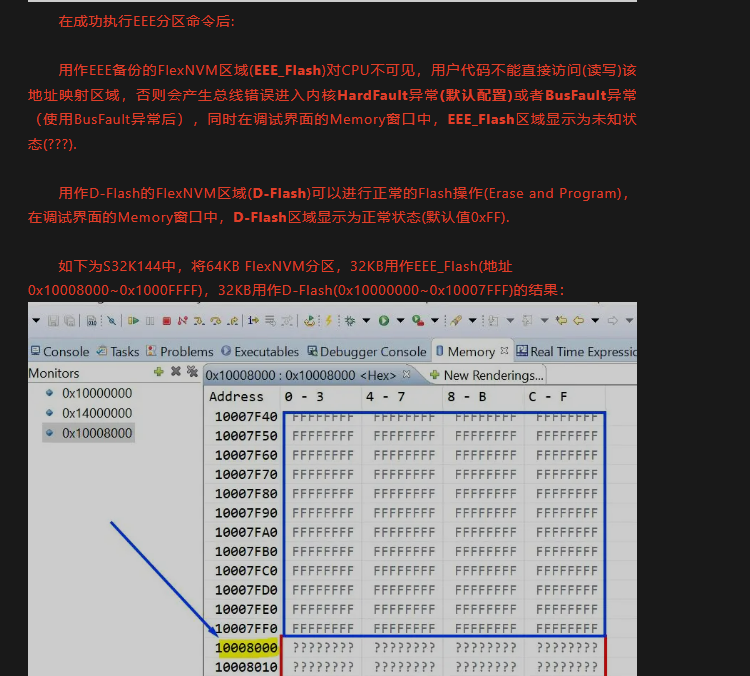
Task: Click address cell 10008010
Action: [246, 667]
